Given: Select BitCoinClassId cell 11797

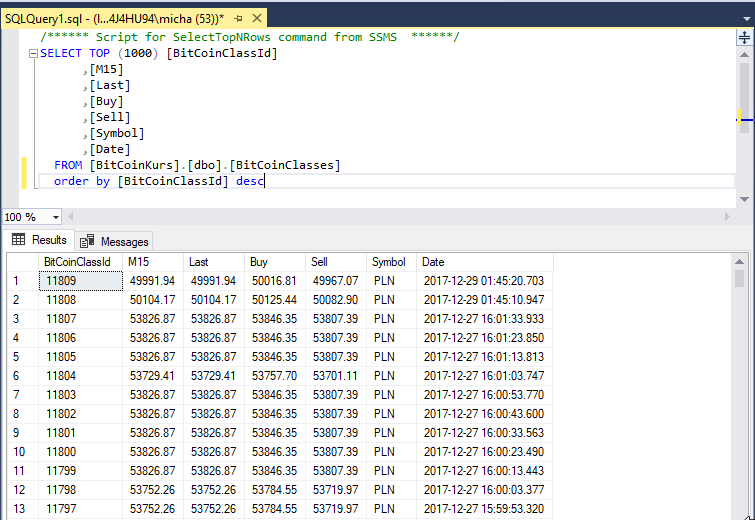Looking at the screenshot, I should click(80, 508).
